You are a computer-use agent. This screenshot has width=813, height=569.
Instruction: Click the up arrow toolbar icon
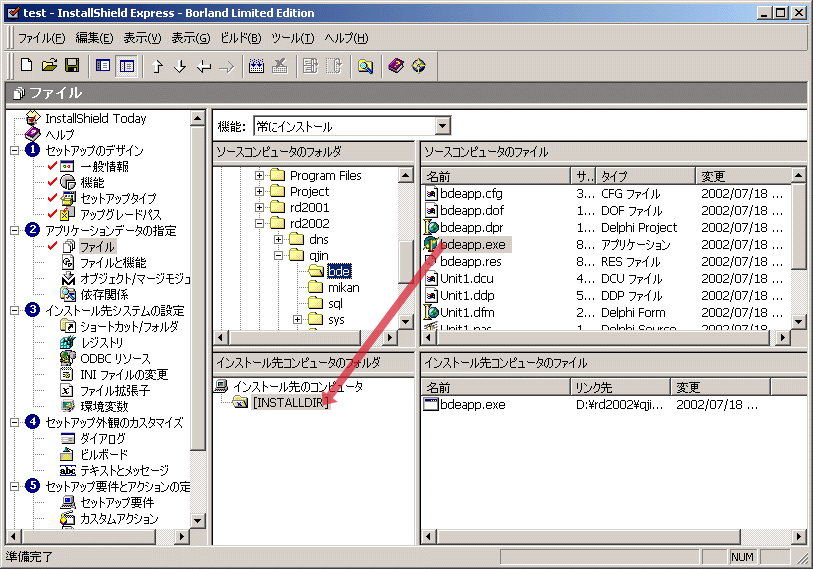[158, 66]
